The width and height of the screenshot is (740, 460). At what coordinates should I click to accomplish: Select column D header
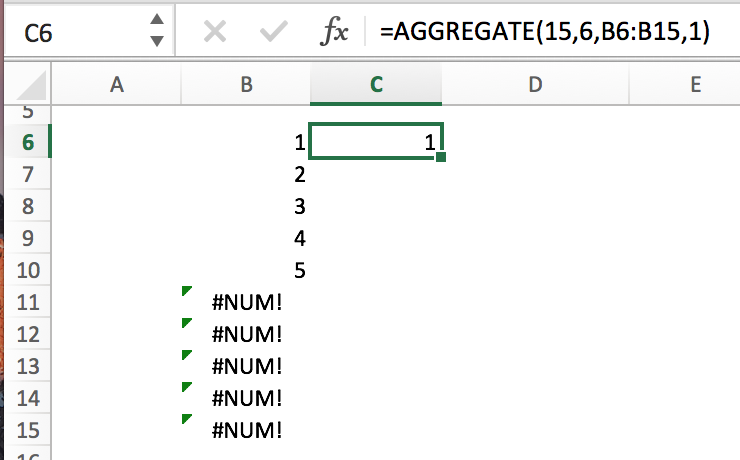534,86
